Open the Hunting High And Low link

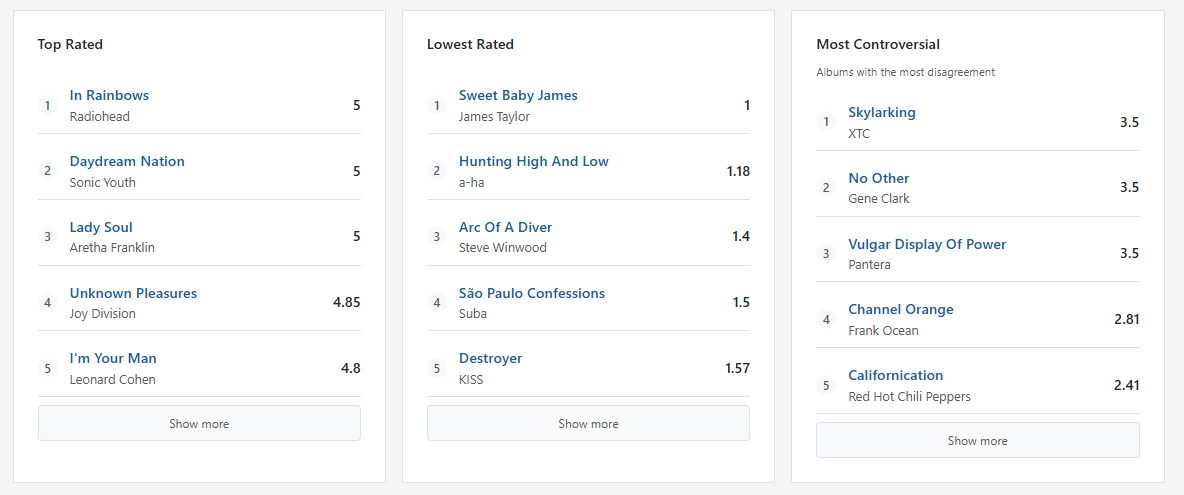pyautogui.click(x=534, y=161)
